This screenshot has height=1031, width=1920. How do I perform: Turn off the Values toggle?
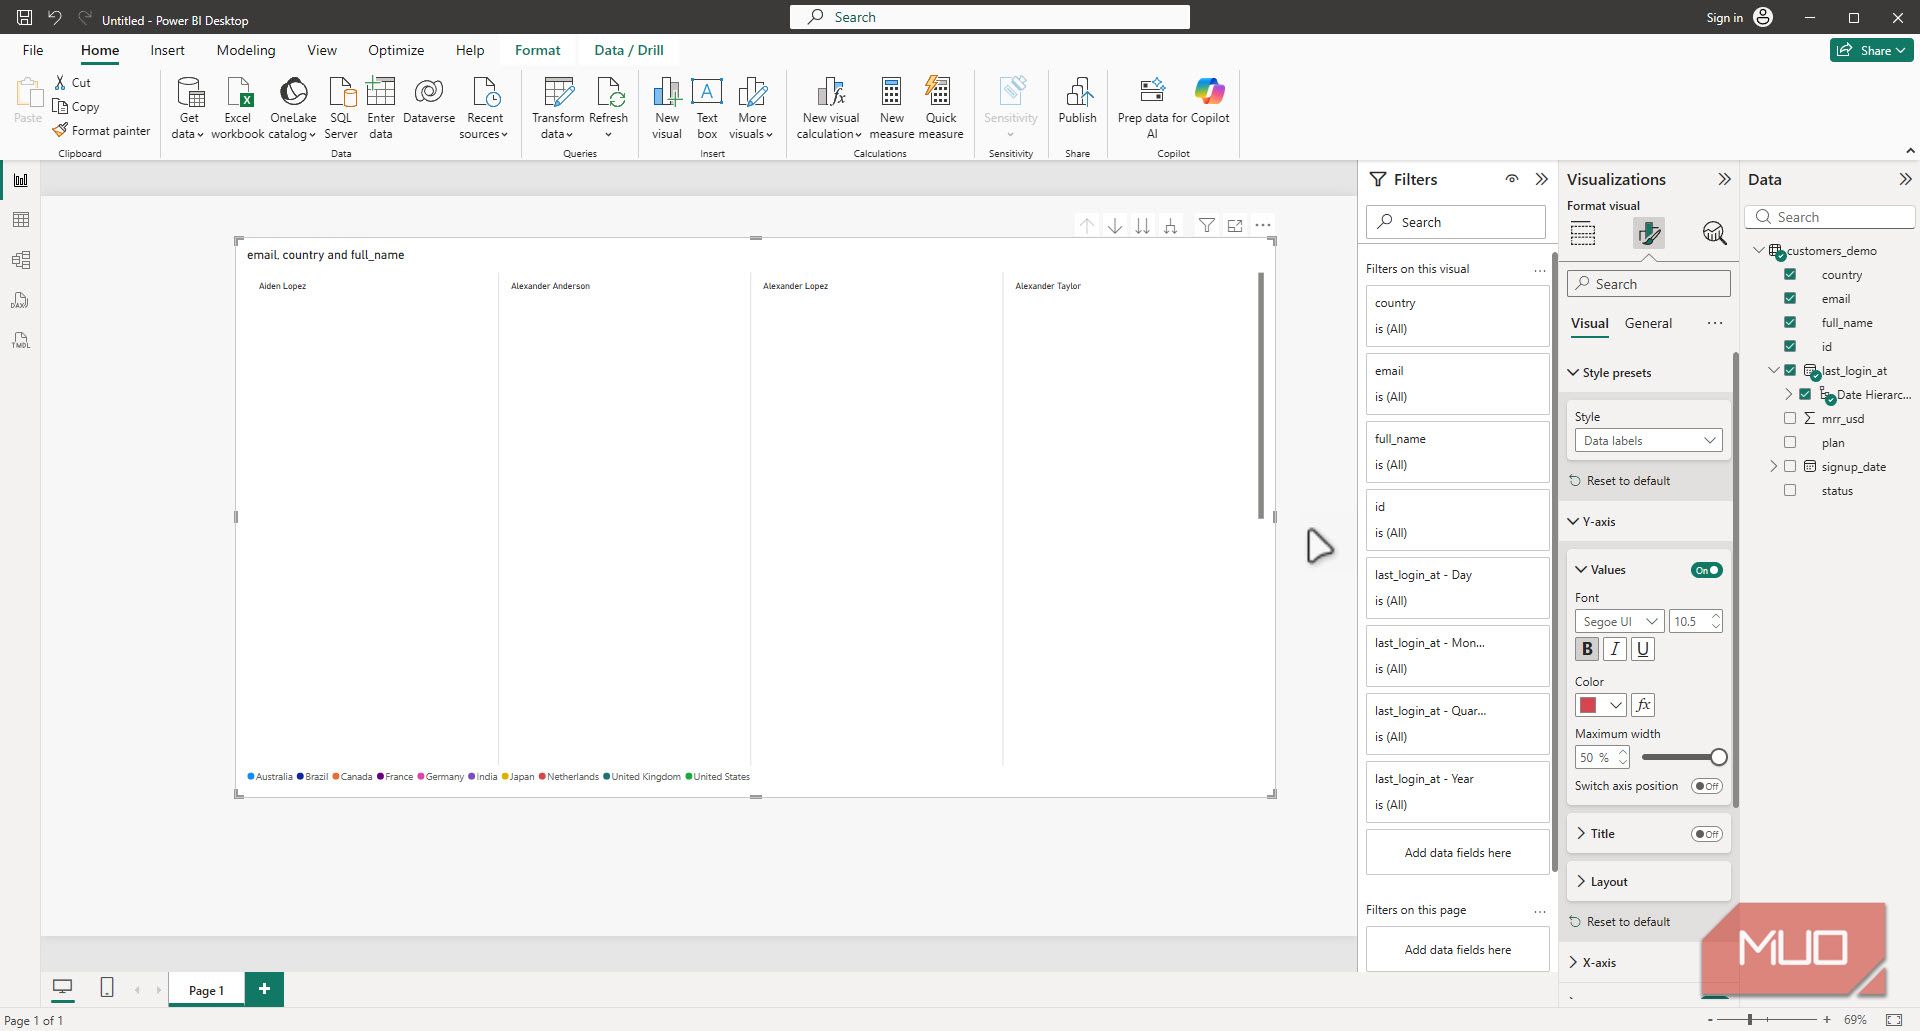(1706, 570)
